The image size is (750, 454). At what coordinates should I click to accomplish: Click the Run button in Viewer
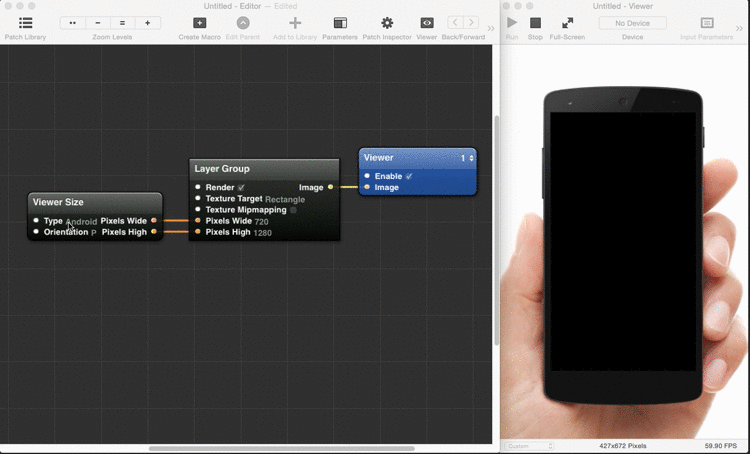(512, 22)
